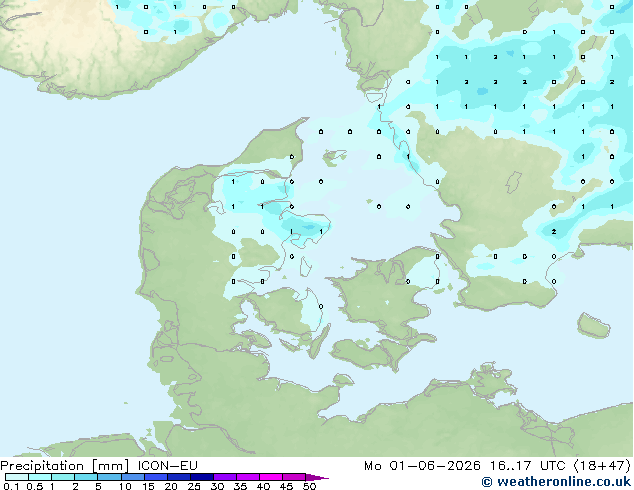Click the "45" legend scale label
Image resolution: width=634 pixels, height=490 pixels.
(x=286, y=486)
